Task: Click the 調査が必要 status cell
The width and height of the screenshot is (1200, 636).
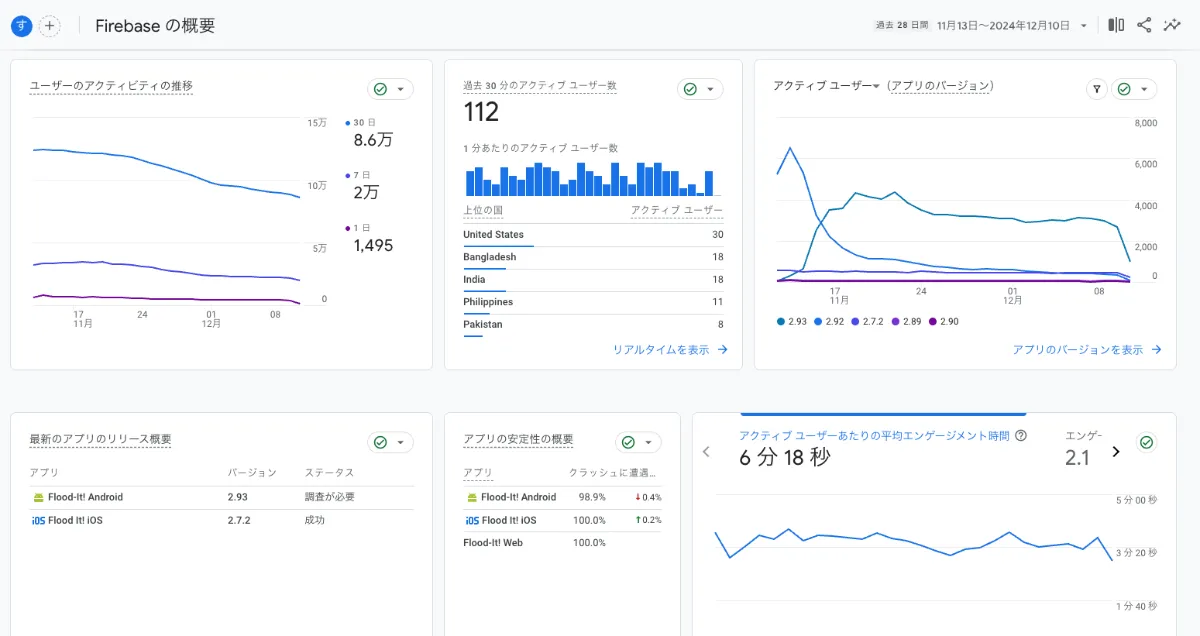Action: point(330,497)
